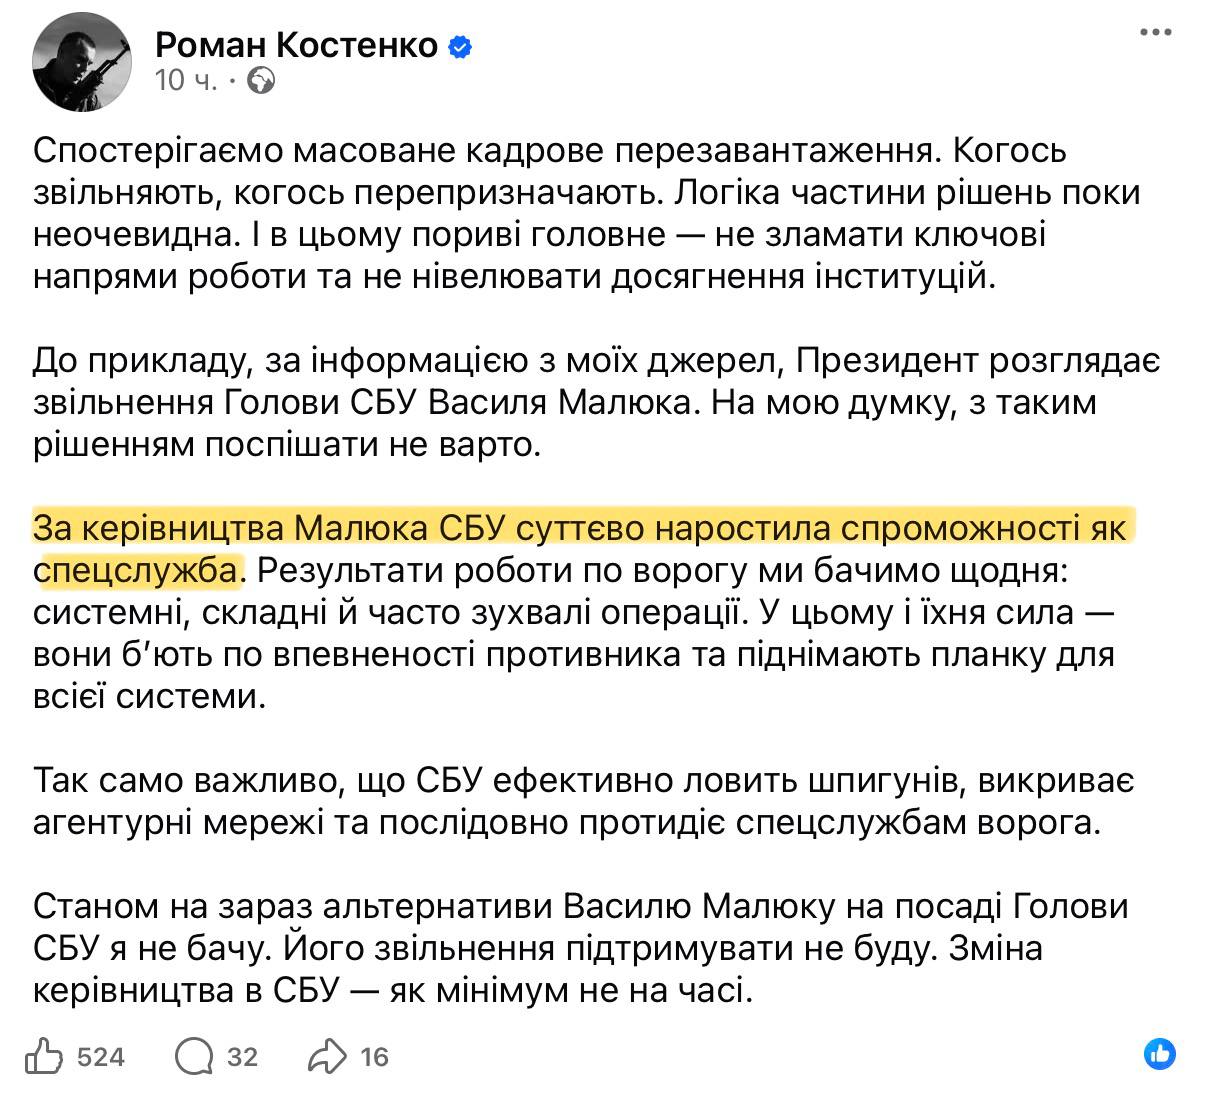Open the 32 comments count

click(x=242, y=1056)
